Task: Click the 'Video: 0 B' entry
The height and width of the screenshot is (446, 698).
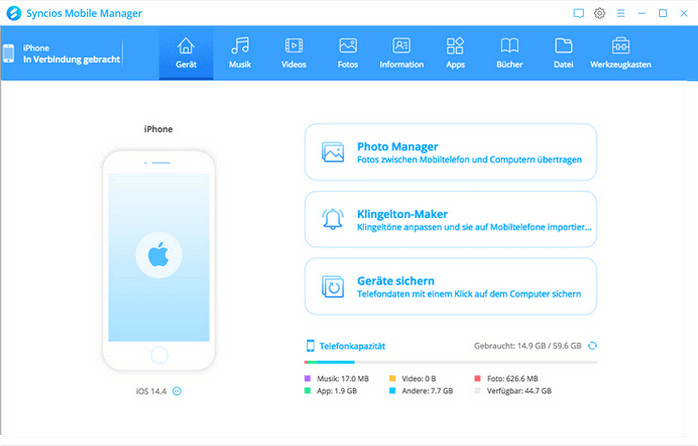Action: coord(419,379)
